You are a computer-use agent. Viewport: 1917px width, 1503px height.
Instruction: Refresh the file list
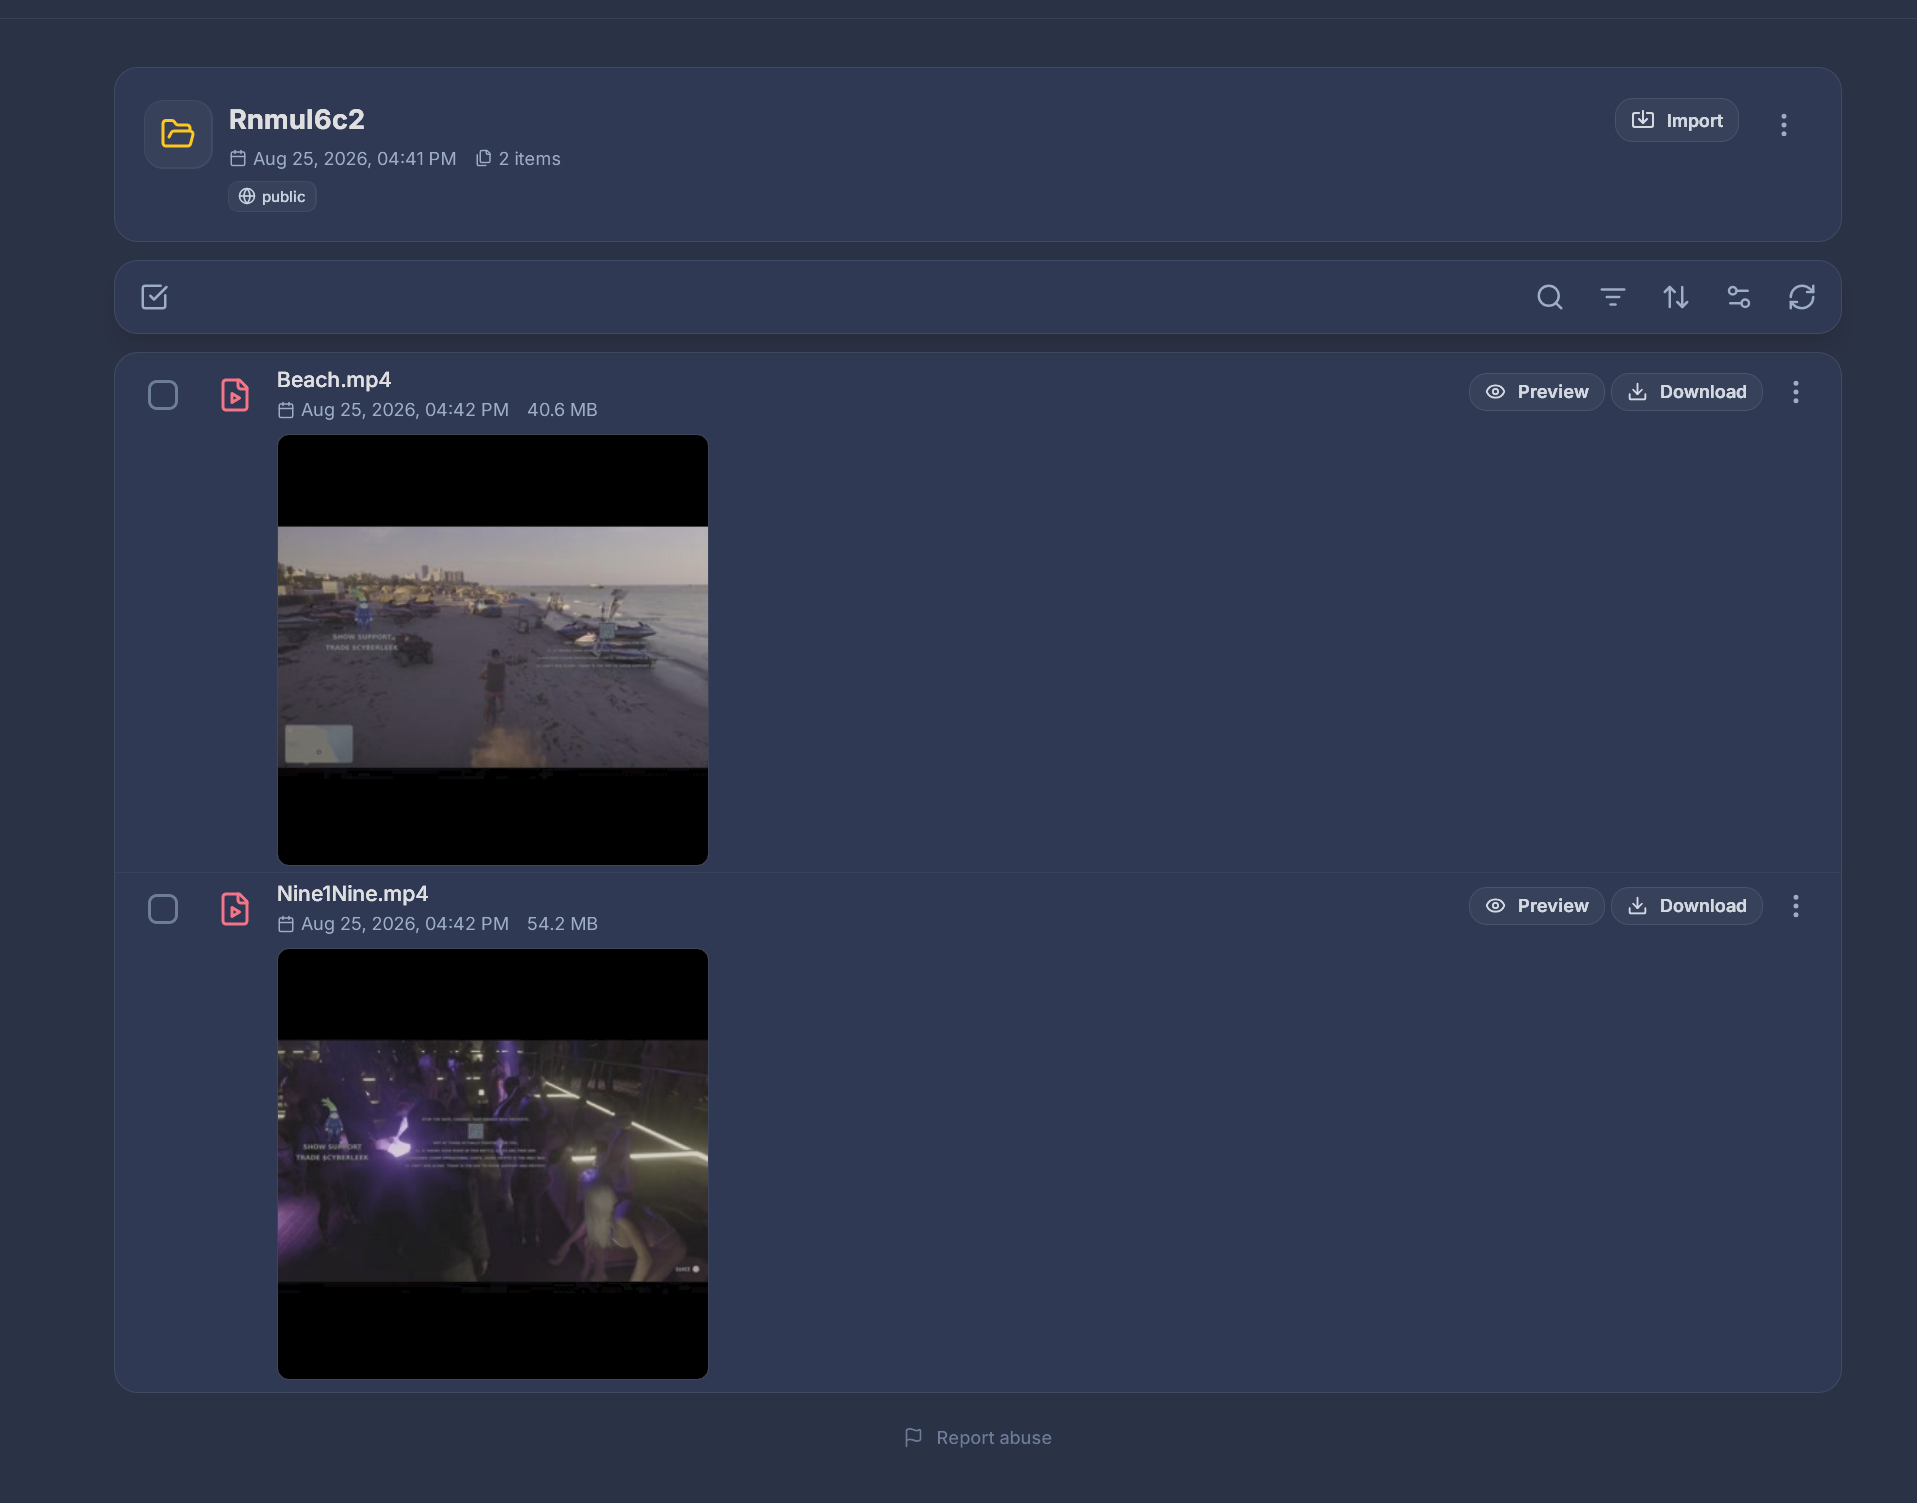(x=1801, y=297)
